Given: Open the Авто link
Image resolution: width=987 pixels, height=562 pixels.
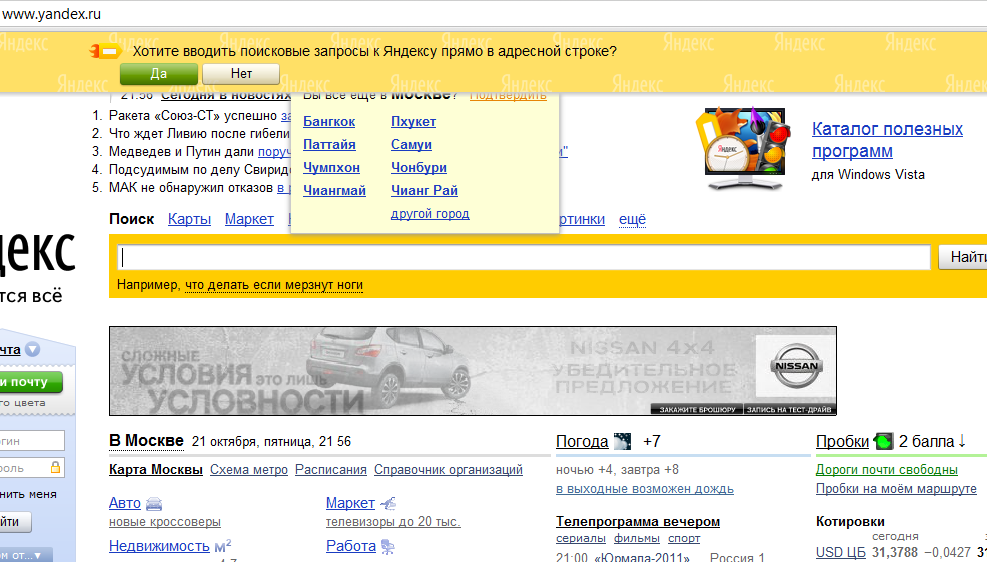Looking at the screenshot, I should coord(125,503).
